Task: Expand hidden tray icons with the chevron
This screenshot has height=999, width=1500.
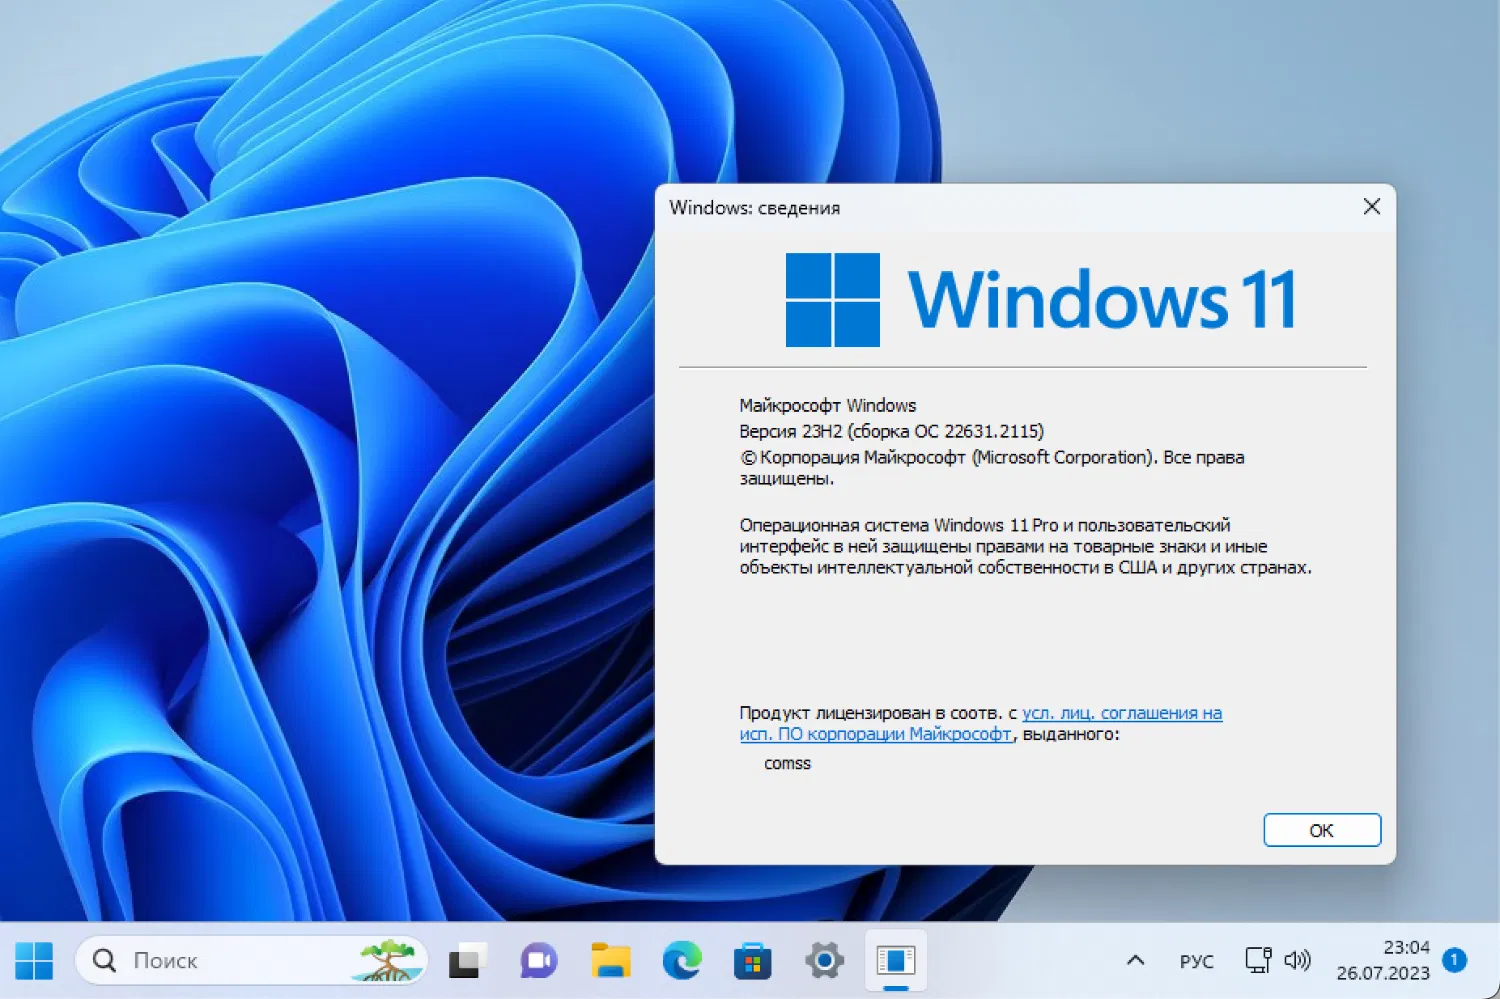Action: pos(1134,960)
